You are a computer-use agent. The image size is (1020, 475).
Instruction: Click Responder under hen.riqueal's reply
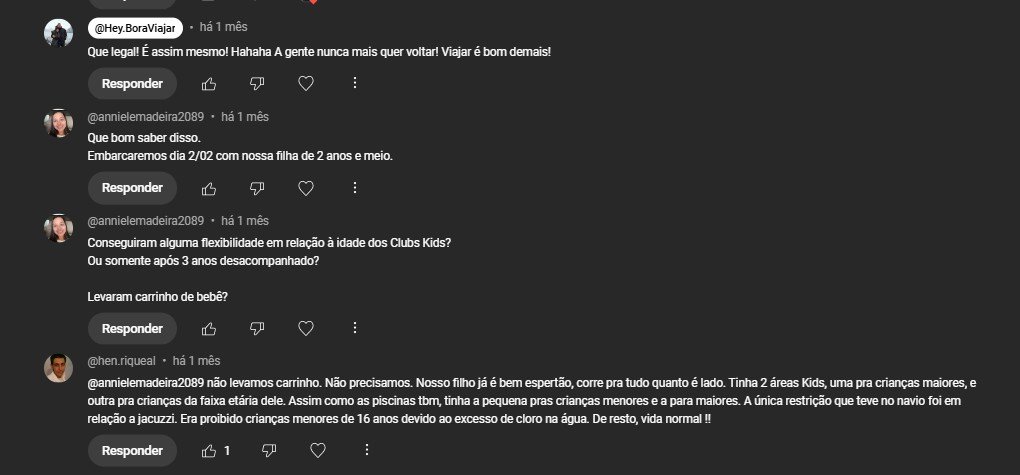132,451
